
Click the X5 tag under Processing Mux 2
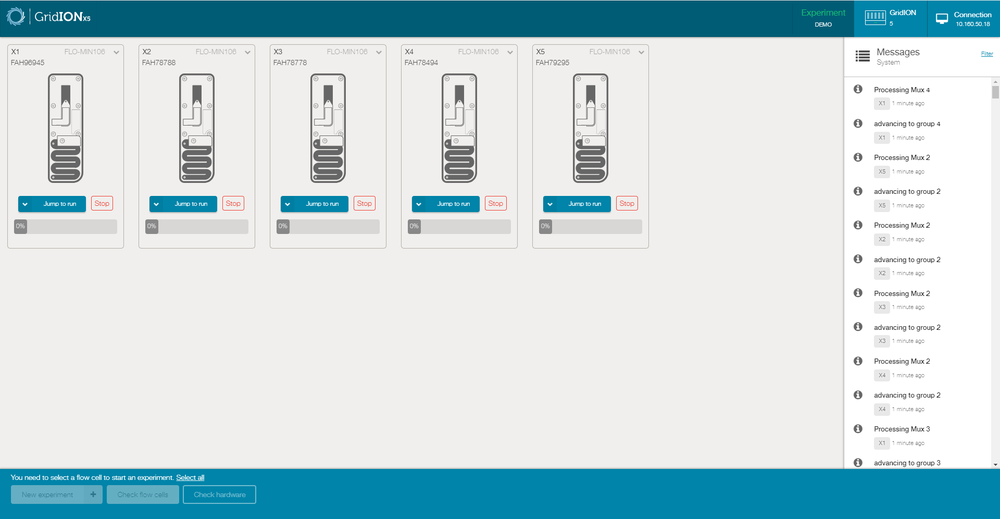(x=881, y=172)
